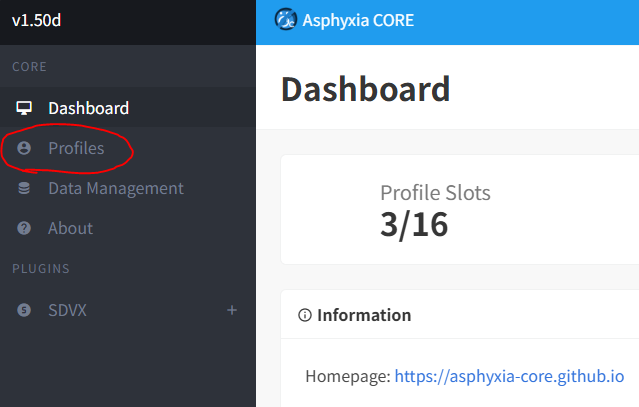Select the About menu entry
Viewport: 639px width, 407px height.
[70, 228]
